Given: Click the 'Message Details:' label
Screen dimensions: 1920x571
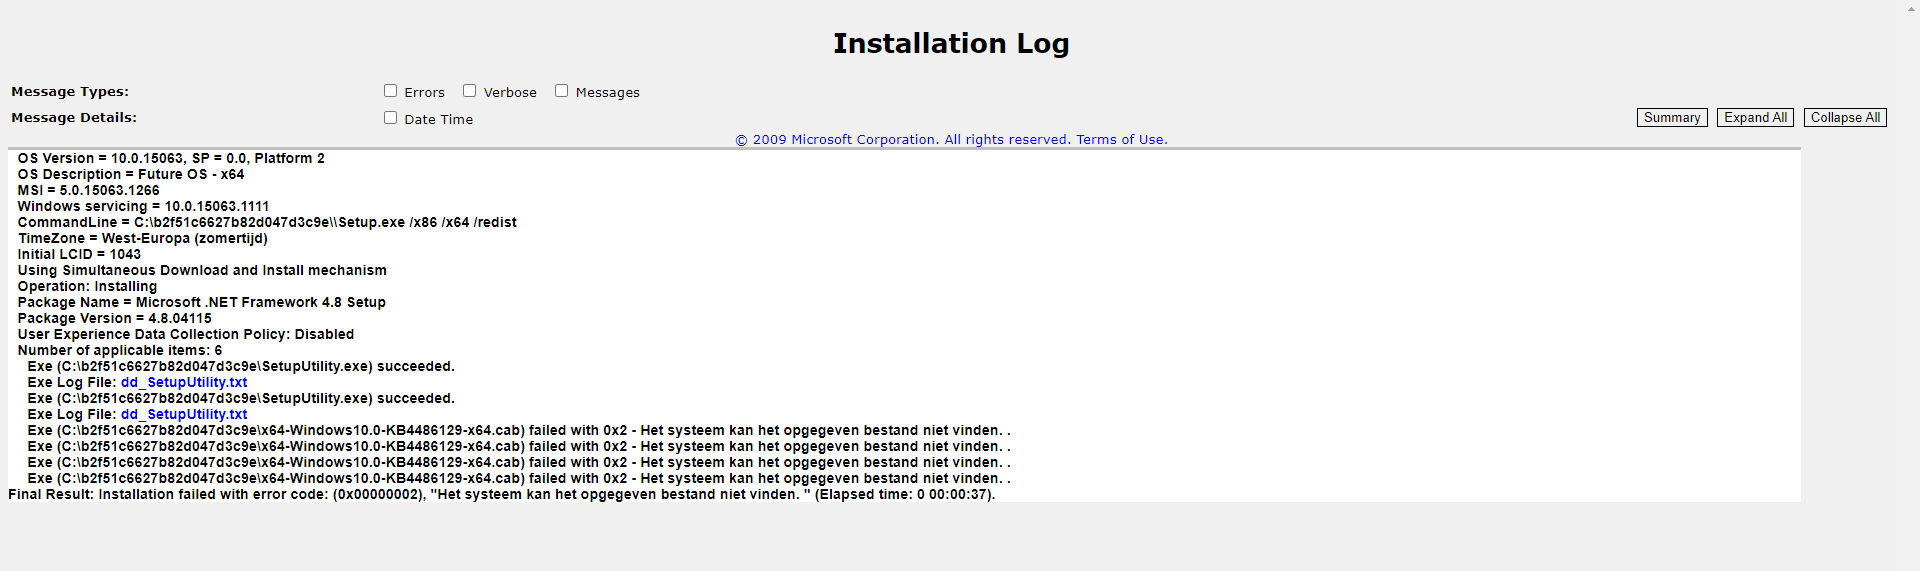Looking at the screenshot, I should [74, 117].
